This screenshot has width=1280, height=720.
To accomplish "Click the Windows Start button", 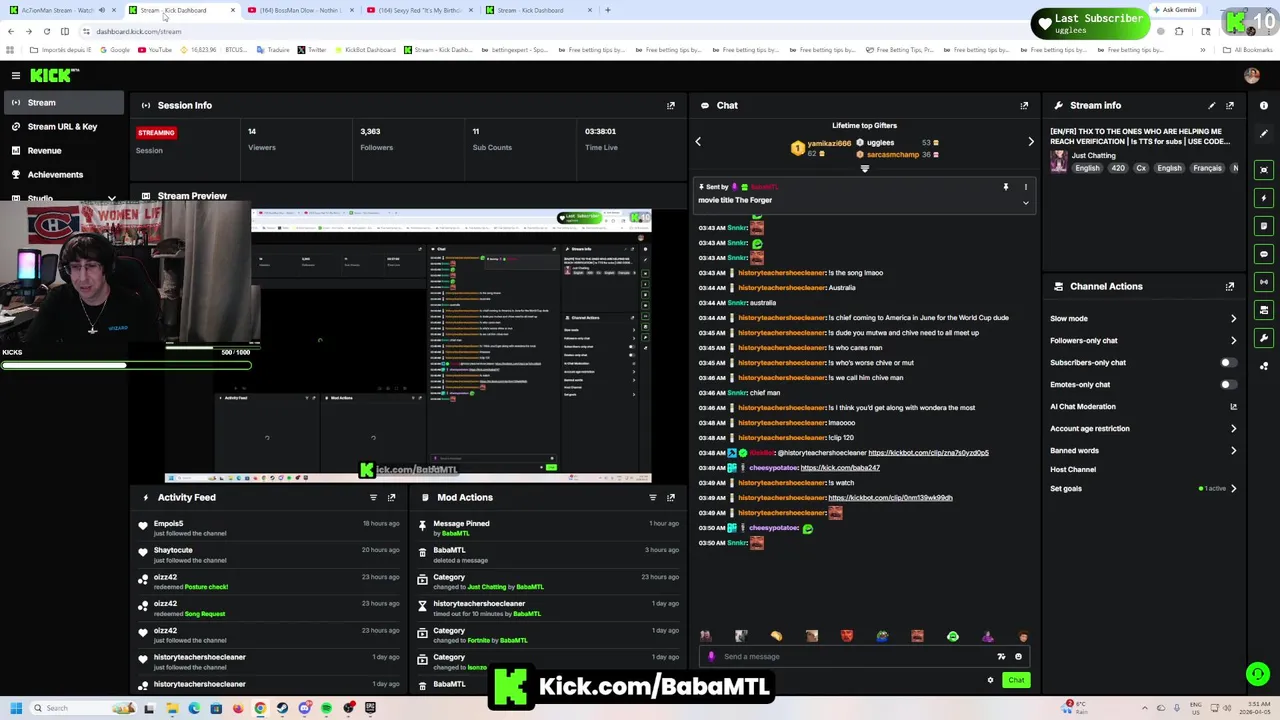I will click(14, 708).
